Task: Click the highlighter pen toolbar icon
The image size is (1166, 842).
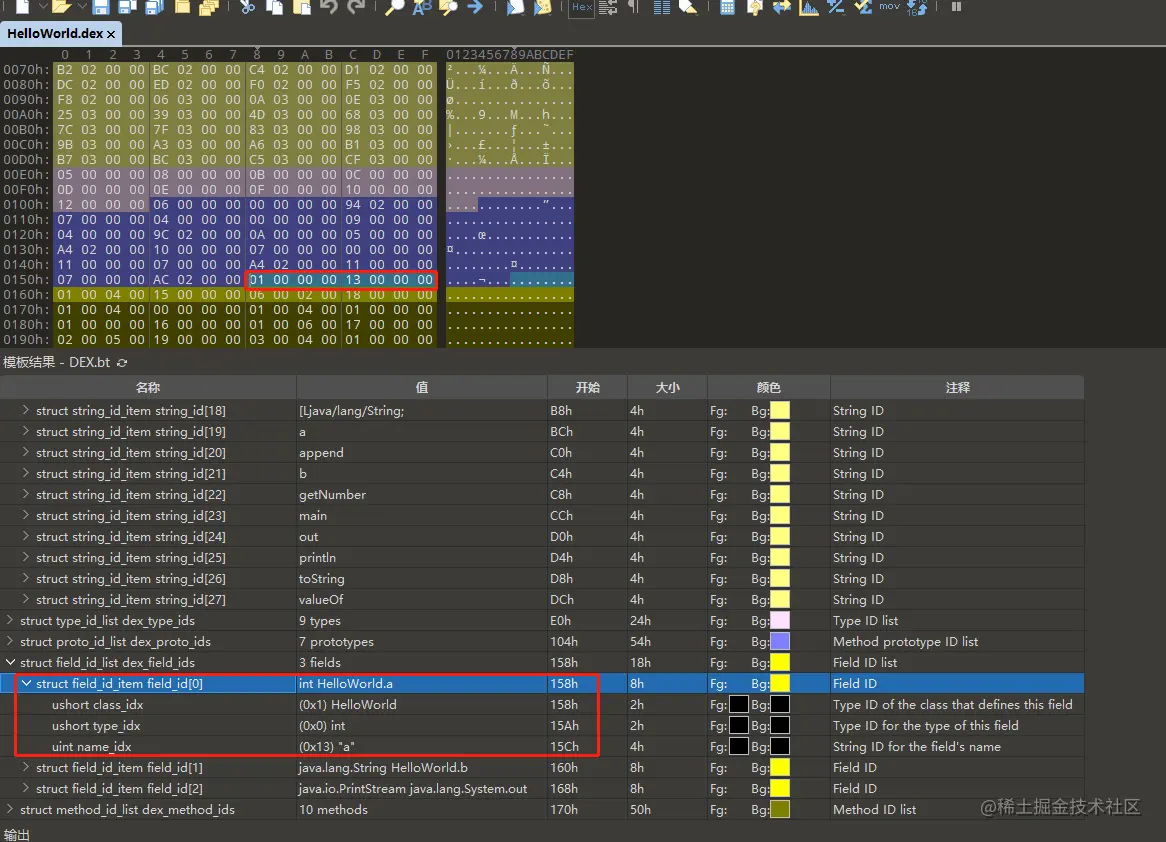Action: (689, 7)
